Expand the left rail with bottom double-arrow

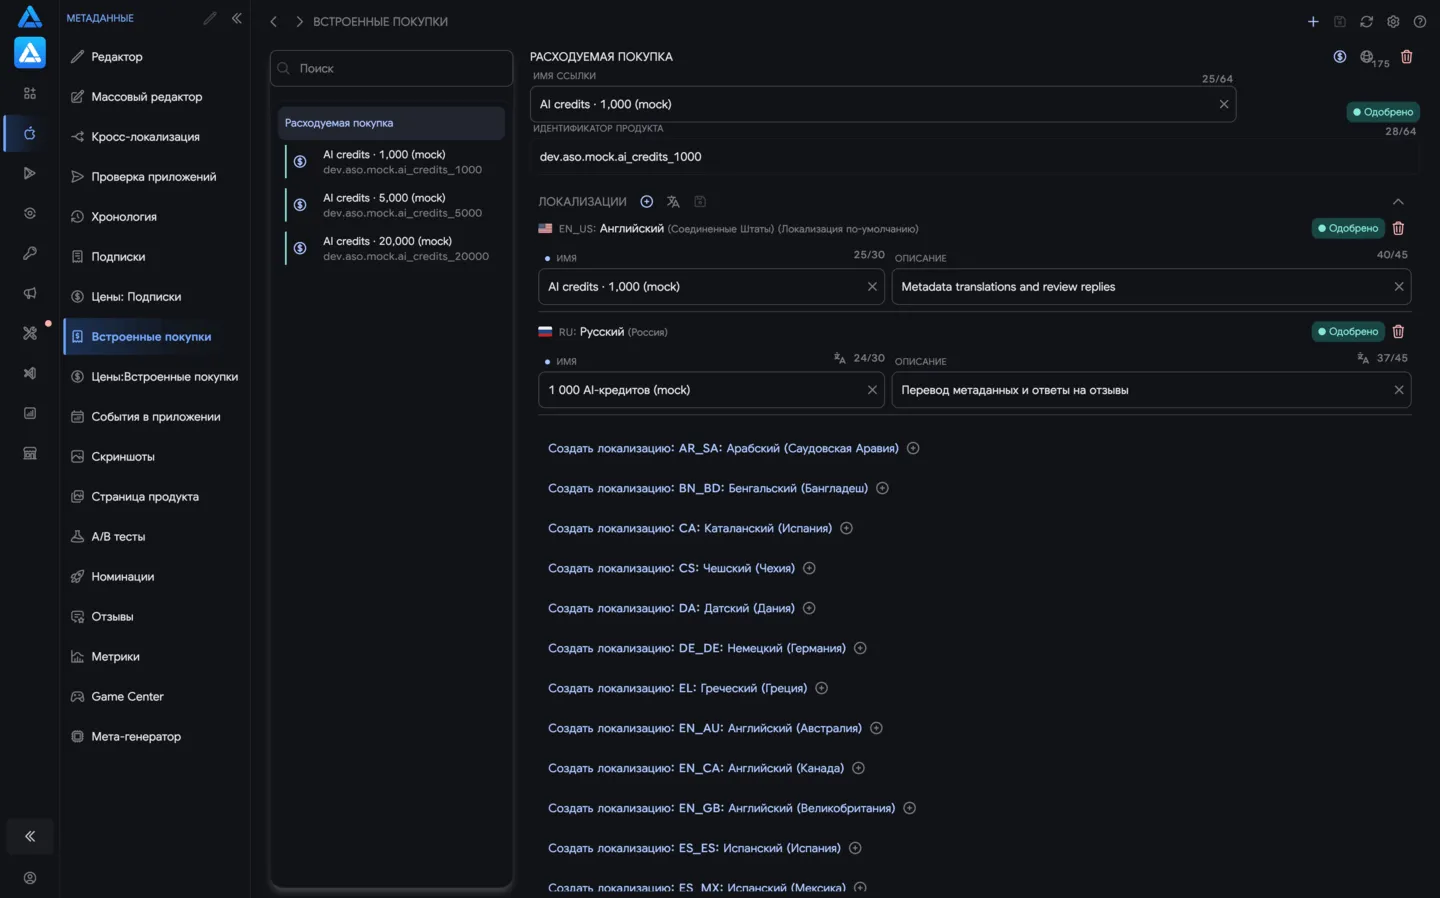click(30, 836)
